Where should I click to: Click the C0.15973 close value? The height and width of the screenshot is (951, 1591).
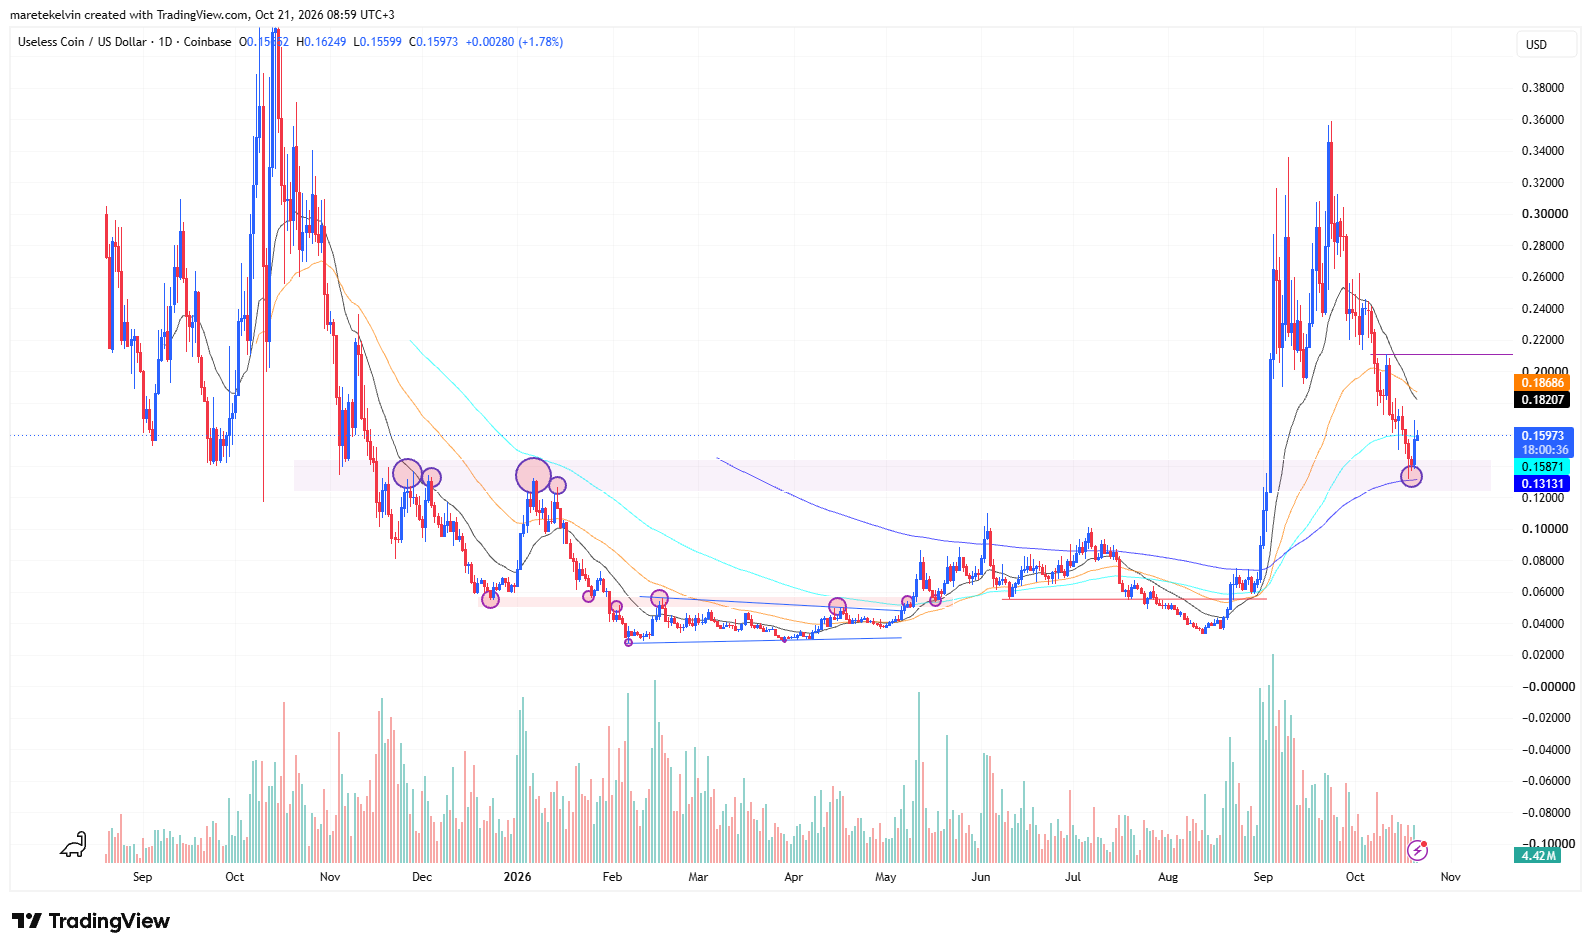(x=433, y=42)
